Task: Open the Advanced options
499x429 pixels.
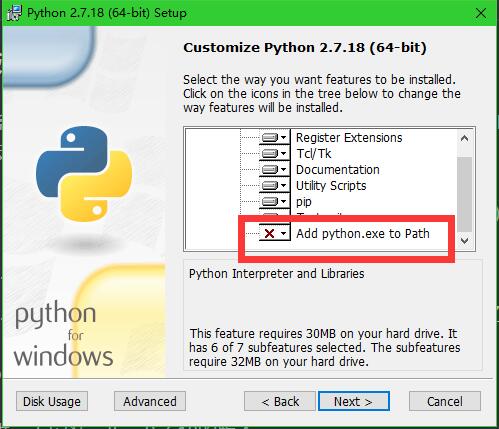Action: tap(150, 401)
